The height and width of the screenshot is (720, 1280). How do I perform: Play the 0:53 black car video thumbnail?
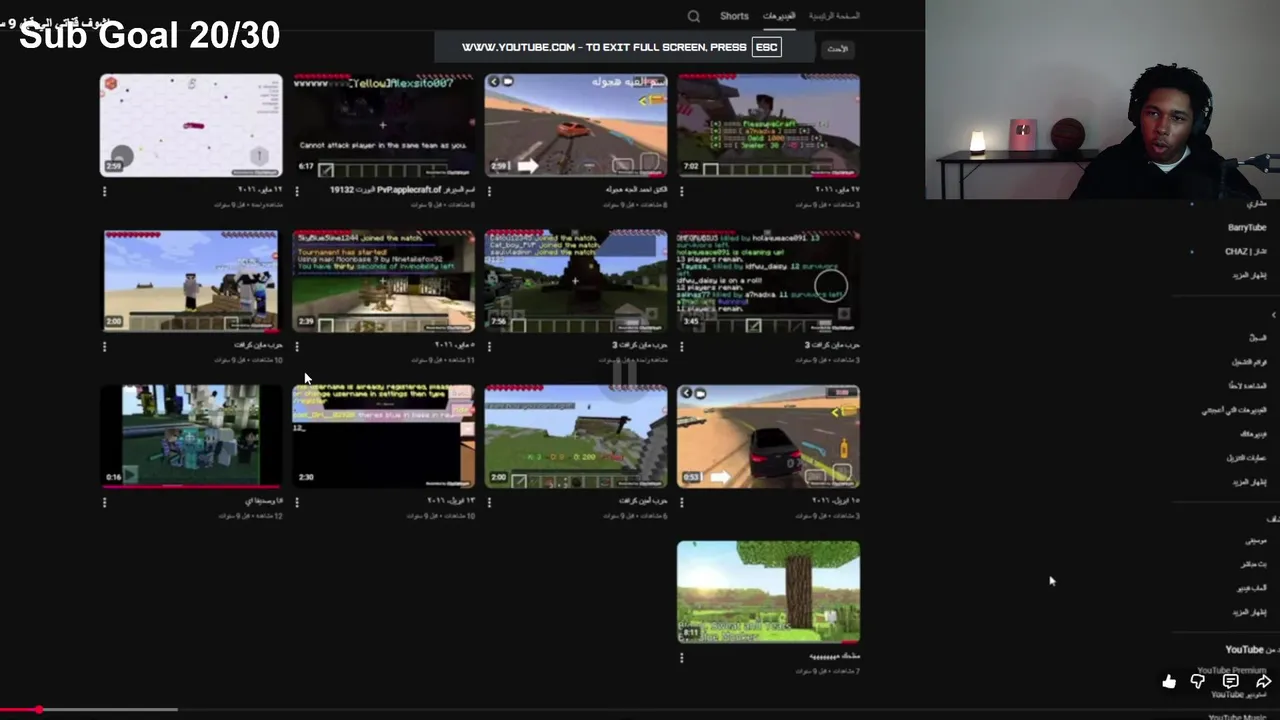(768, 436)
